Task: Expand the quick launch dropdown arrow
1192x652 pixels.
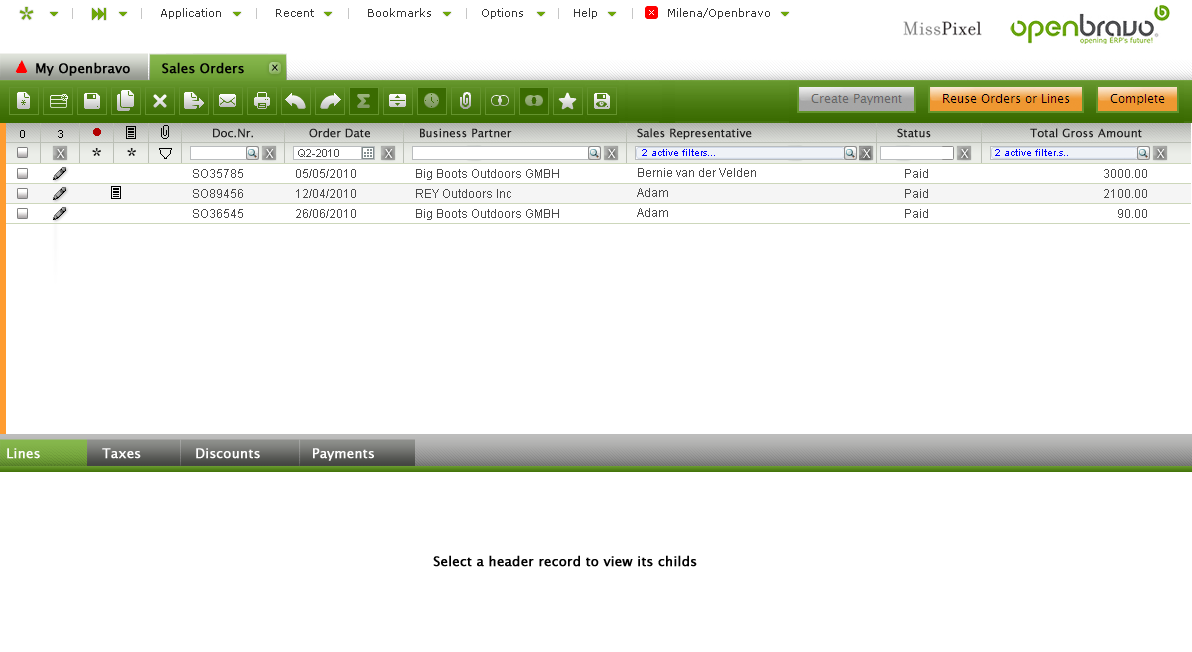Action: point(123,14)
